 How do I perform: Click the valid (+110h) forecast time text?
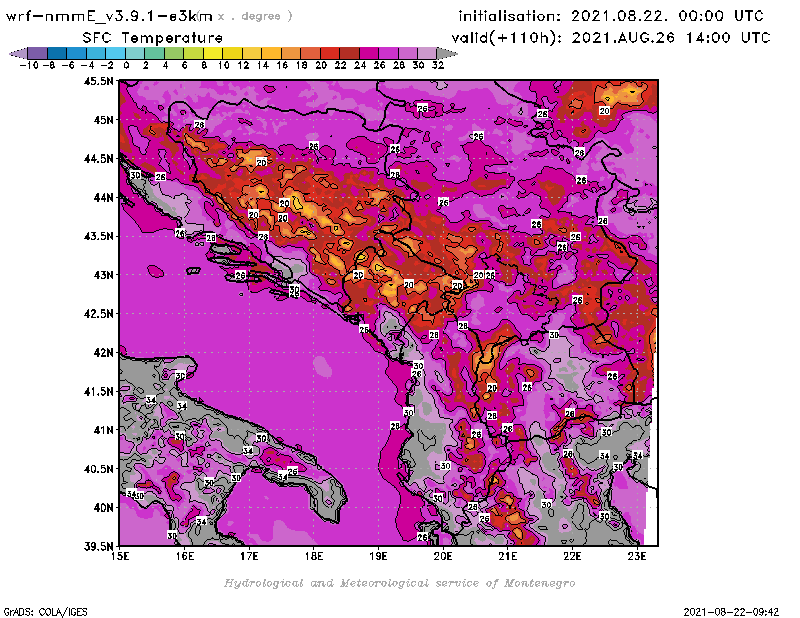tap(614, 37)
